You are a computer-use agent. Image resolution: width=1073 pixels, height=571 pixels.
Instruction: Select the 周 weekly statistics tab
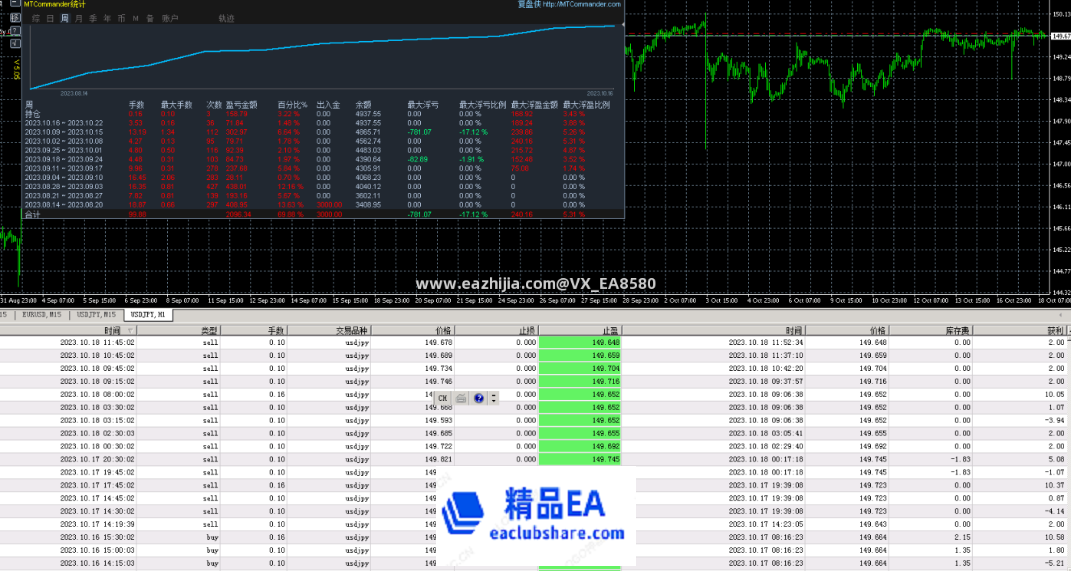(x=64, y=18)
